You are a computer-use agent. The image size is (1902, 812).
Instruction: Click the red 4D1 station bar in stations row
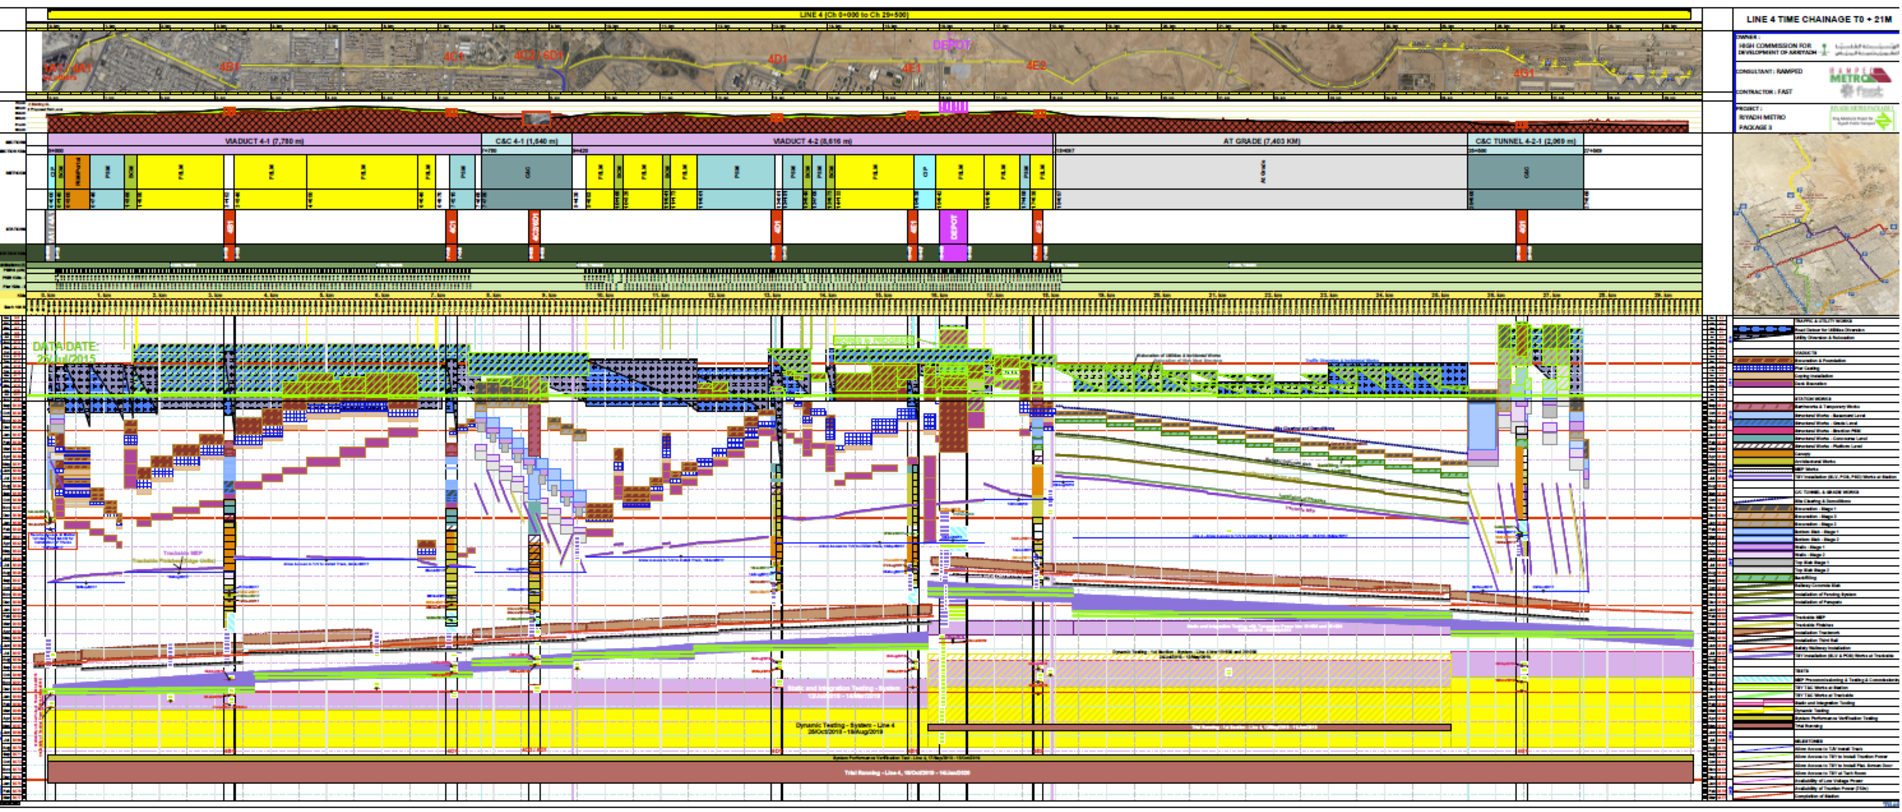(777, 227)
